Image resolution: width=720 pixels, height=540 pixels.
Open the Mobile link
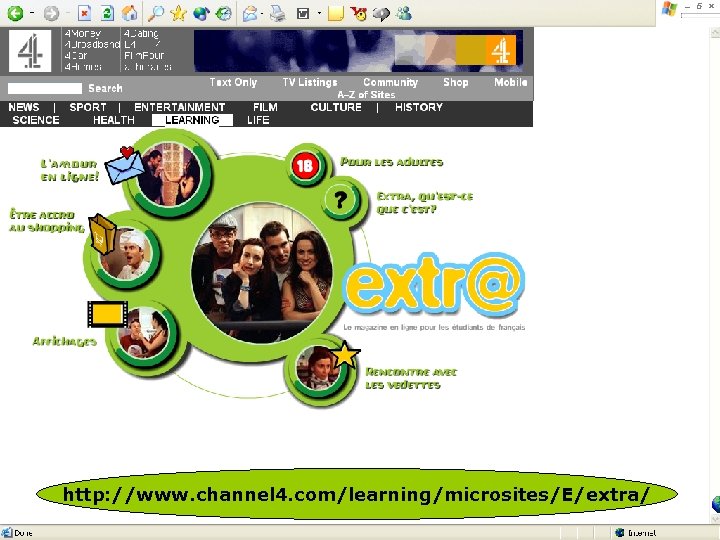511,82
